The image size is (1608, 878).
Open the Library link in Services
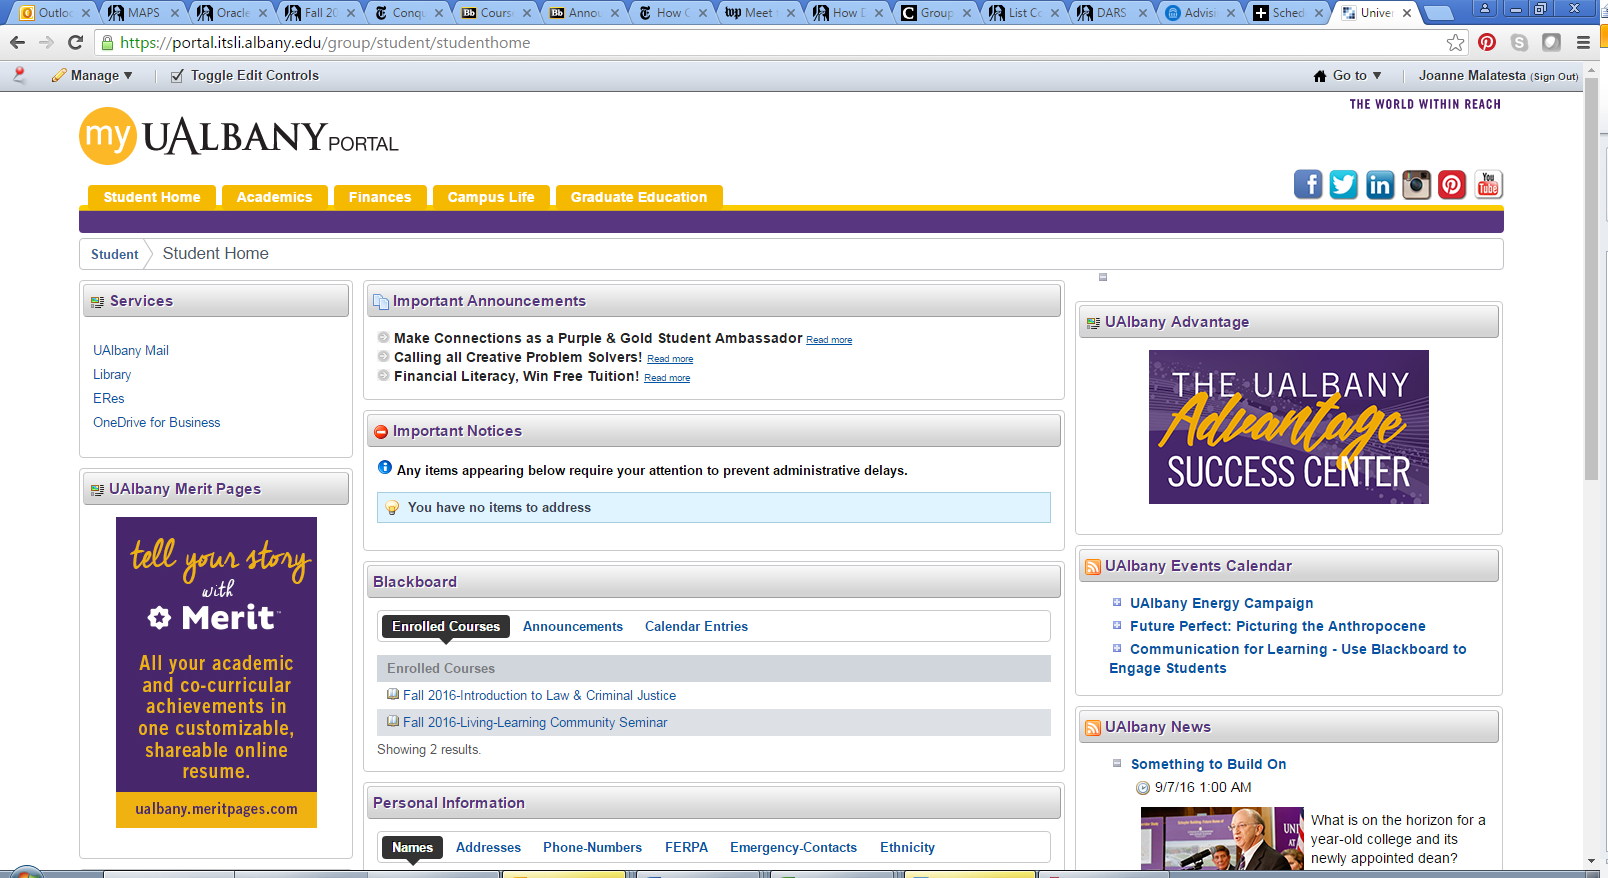pyautogui.click(x=112, y=375)
